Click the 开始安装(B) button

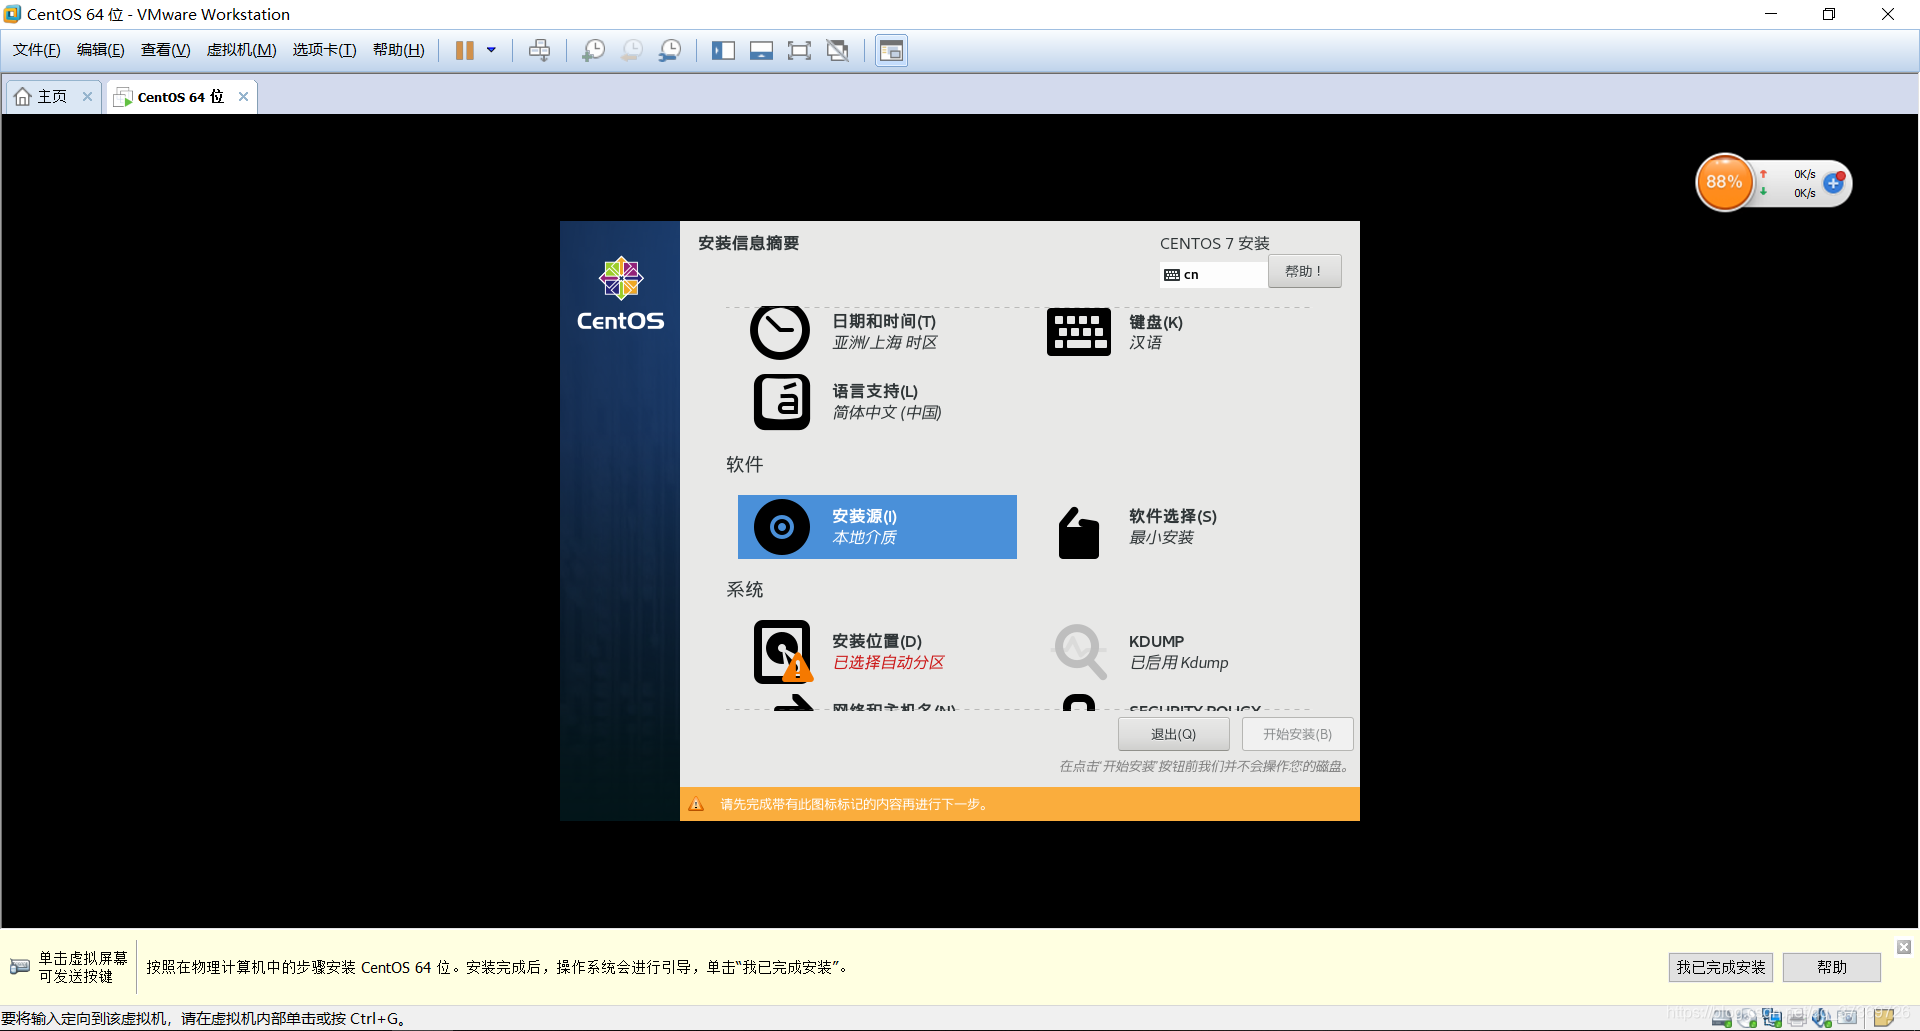(1297, 734)
